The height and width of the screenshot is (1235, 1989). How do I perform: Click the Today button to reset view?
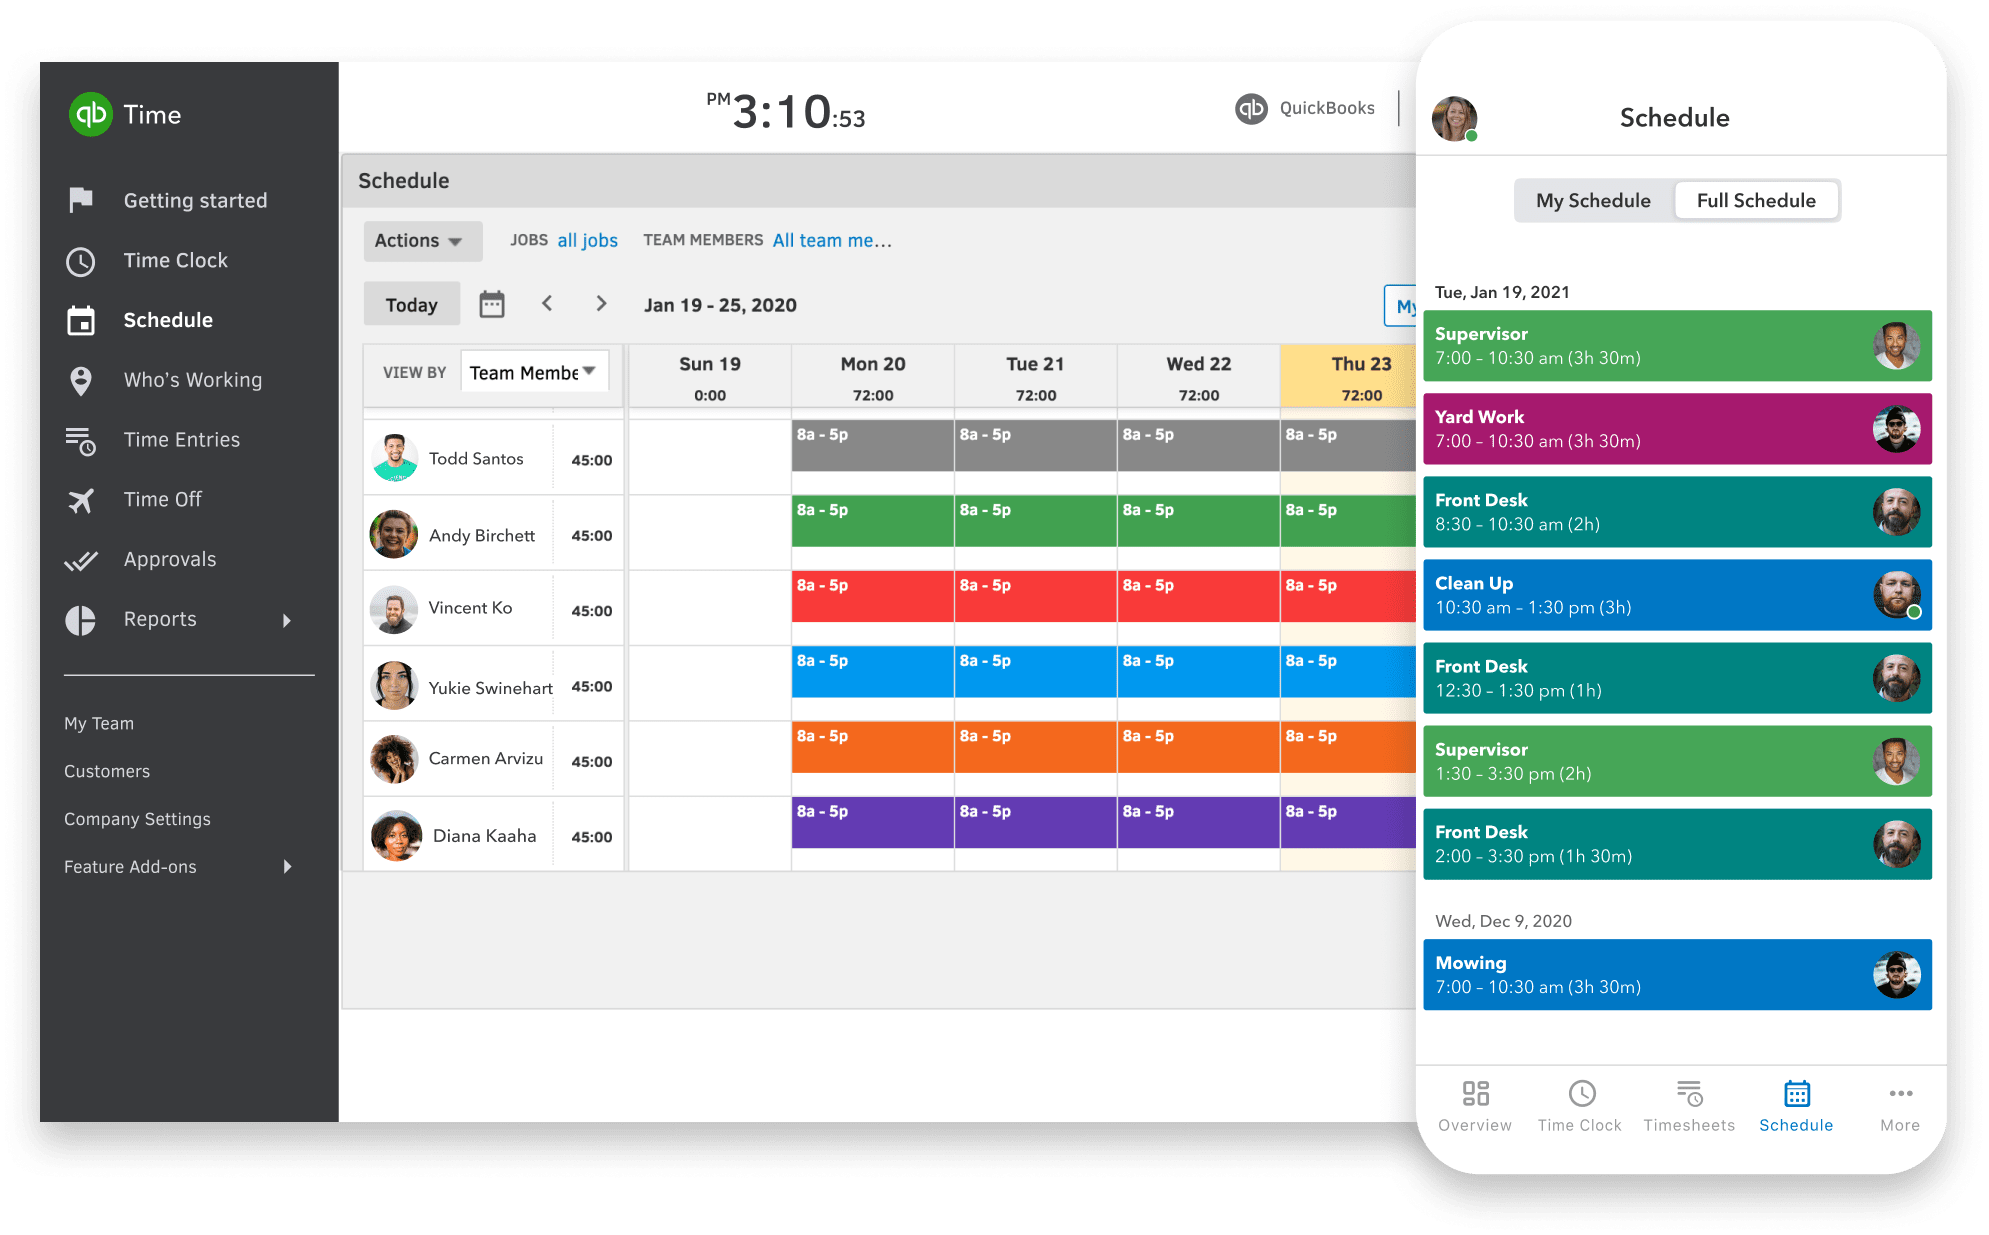pyautogui.click(x=410, y=304)
